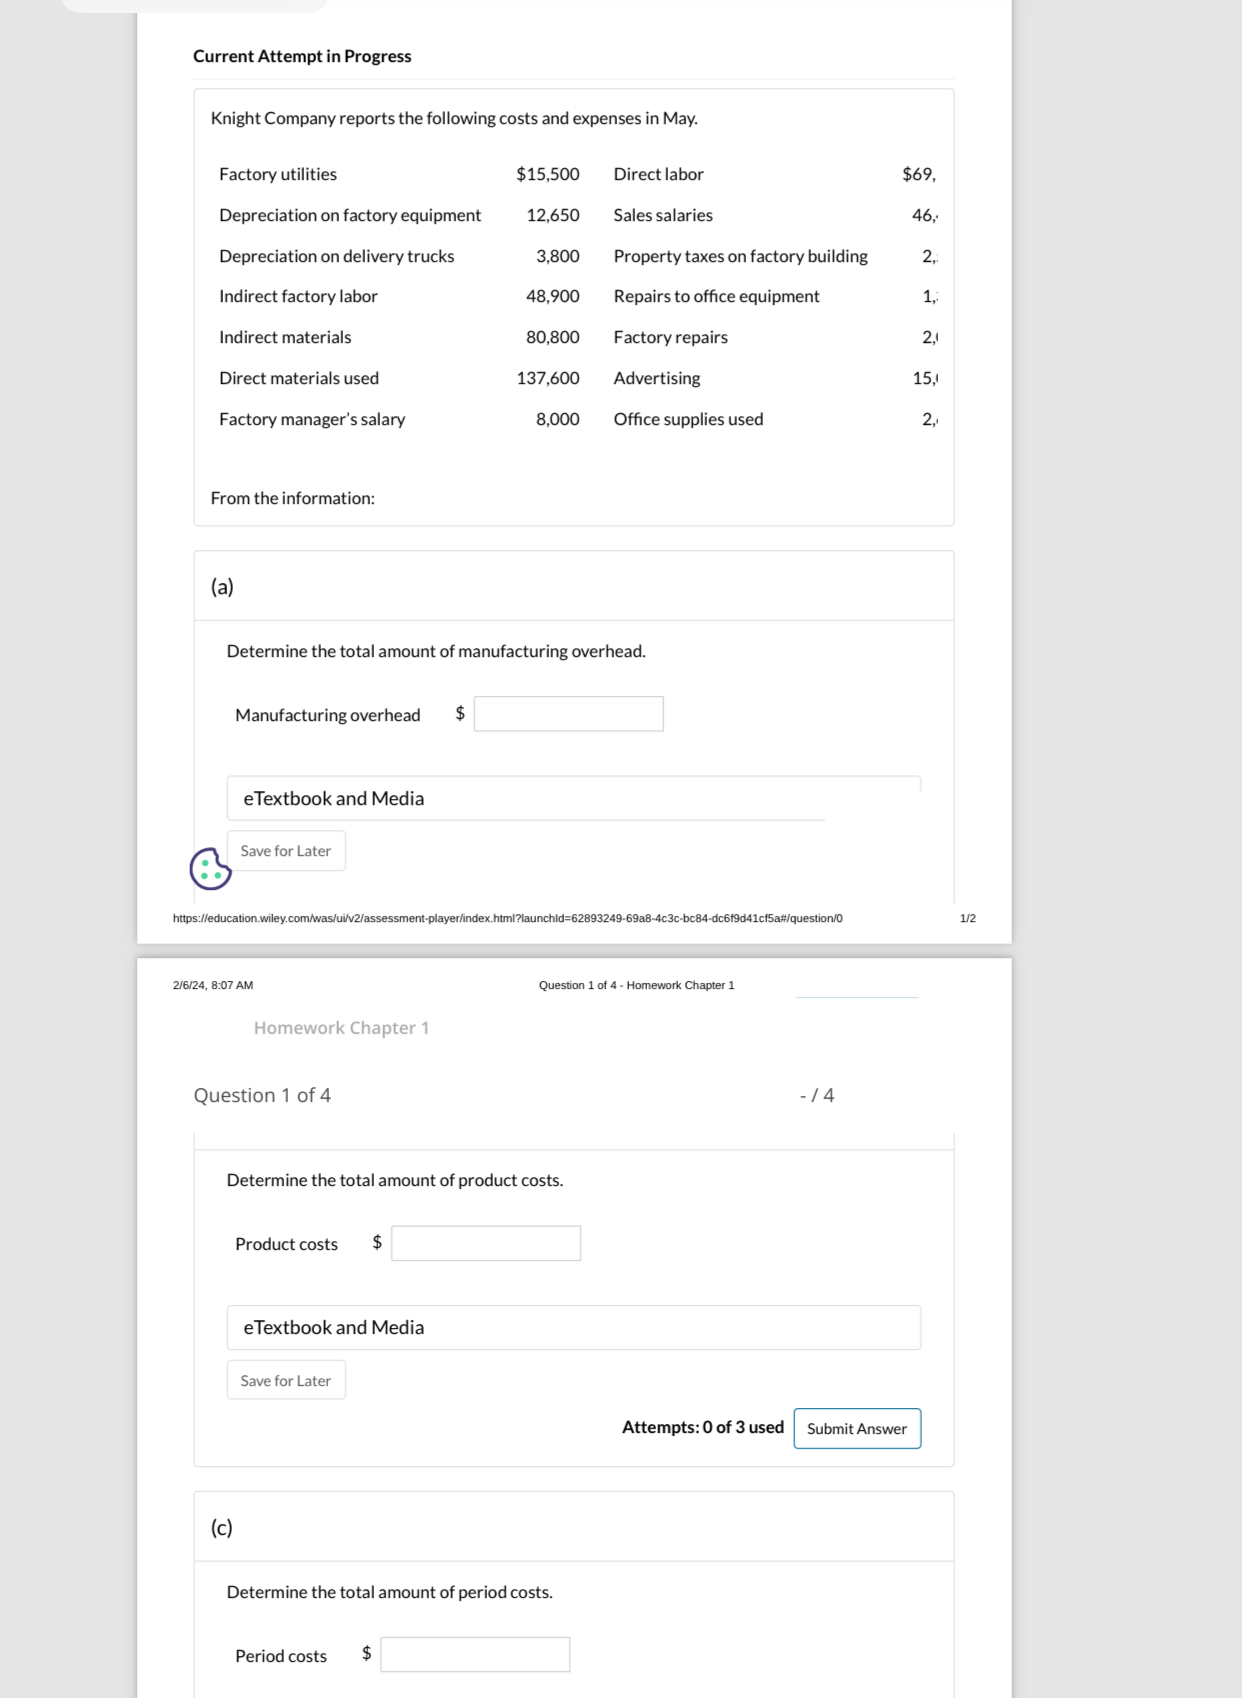Click Depreciation on factory equipment label
1242x1698 pixels.
pyautogui.click(x=350, y=215)
